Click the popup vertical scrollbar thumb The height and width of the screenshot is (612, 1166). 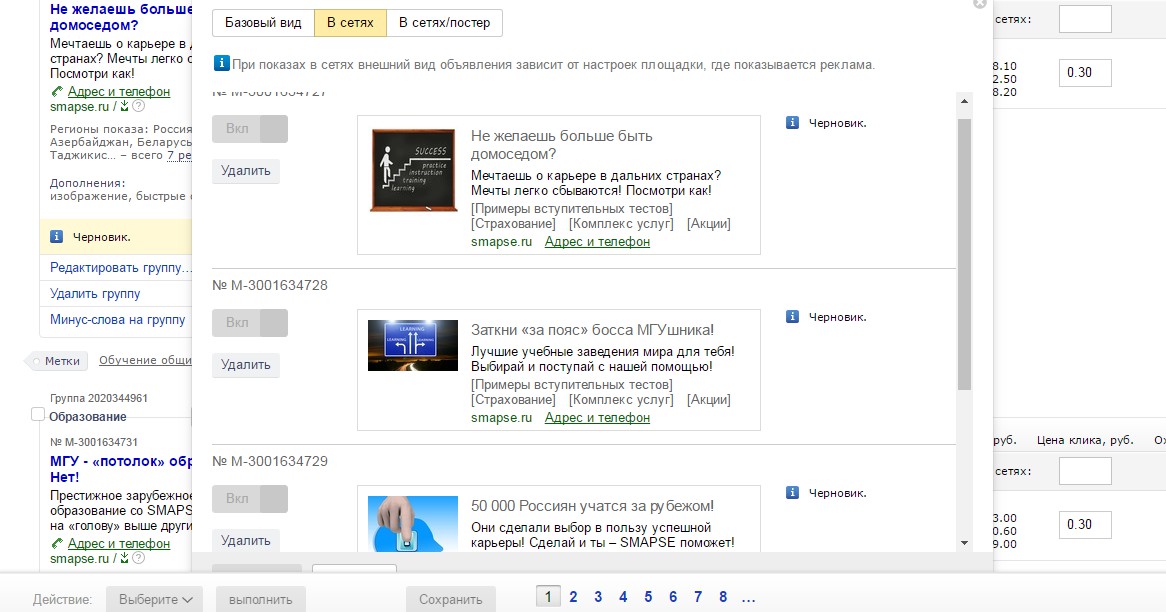click(964, 254)
